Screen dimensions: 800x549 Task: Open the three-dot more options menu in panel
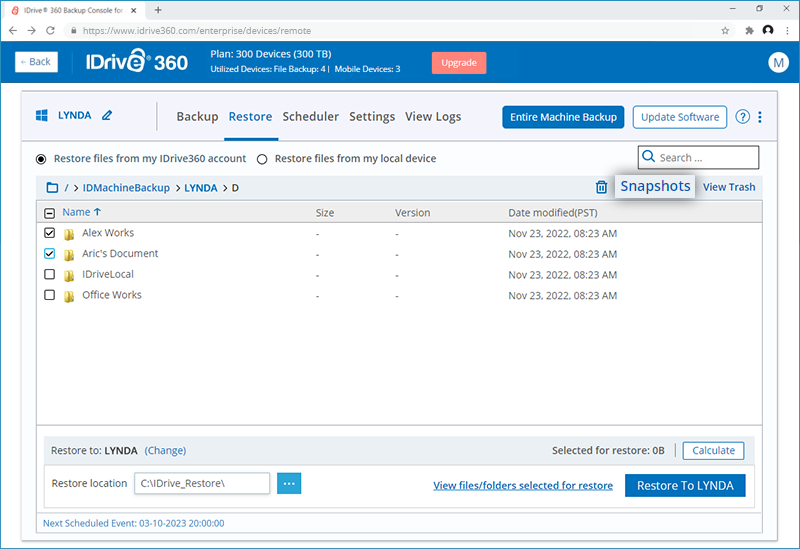click(x=760, y=117)
